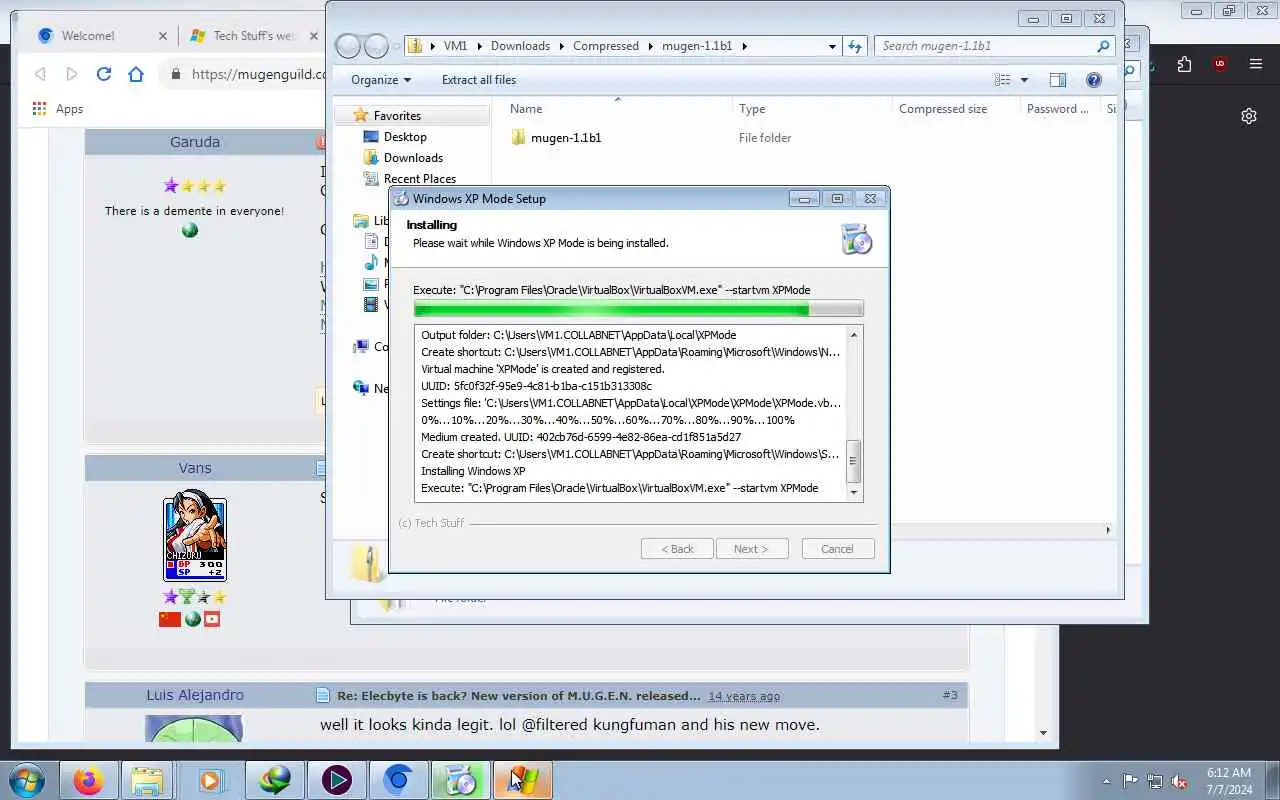Go forward in Explorer window
1280x800 pixels.
pyautogui.click(x=376, y=46)
